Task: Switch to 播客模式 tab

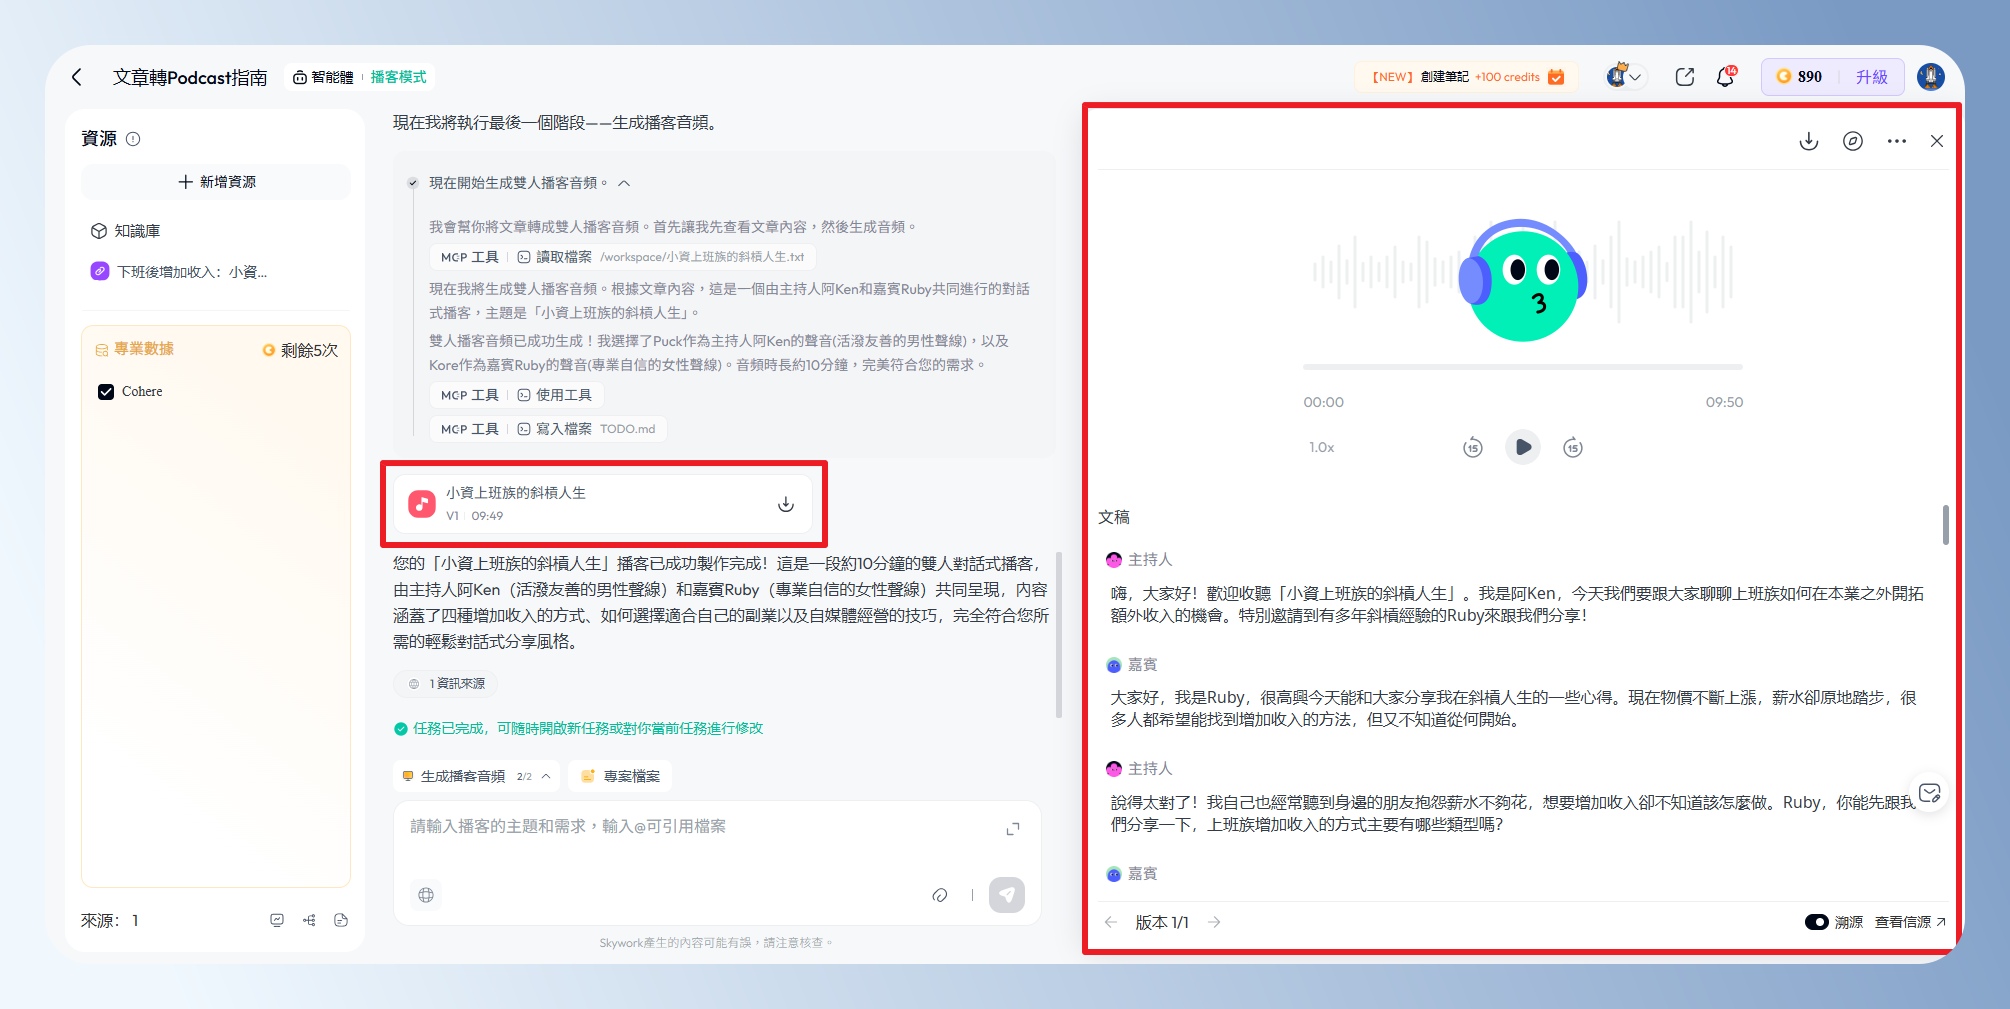Action: (x=398, y=77)
